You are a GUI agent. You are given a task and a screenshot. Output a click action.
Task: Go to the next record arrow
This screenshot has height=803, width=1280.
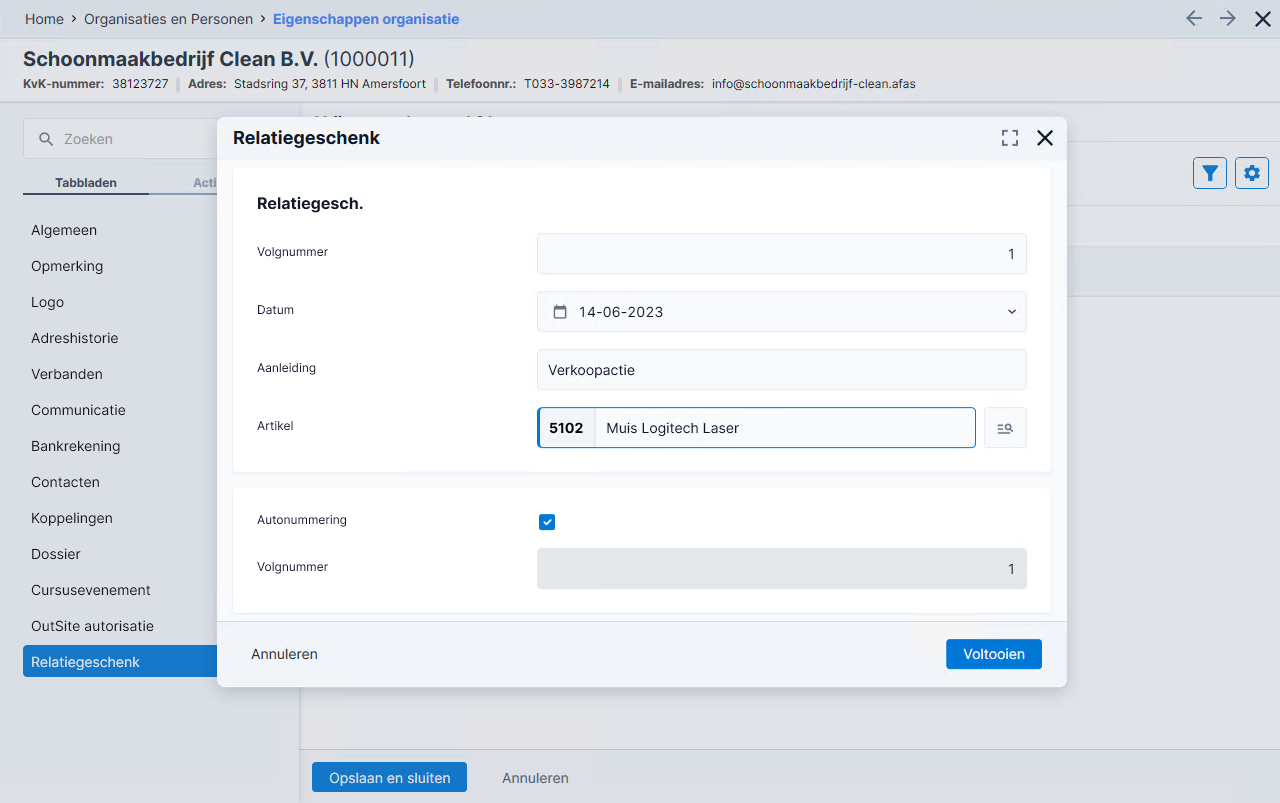click(x=1228, y=19)
